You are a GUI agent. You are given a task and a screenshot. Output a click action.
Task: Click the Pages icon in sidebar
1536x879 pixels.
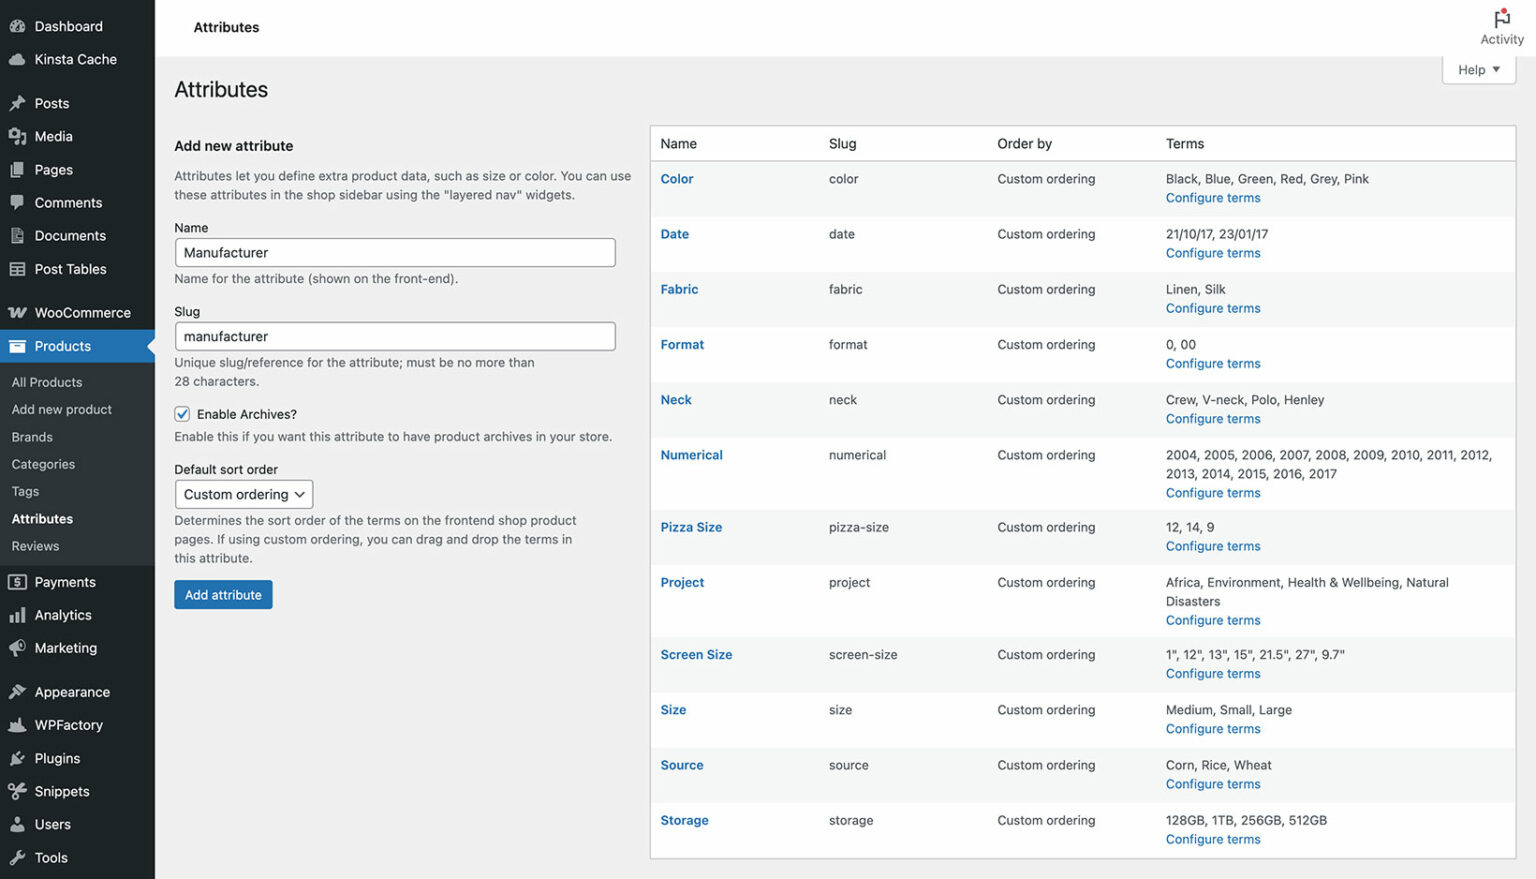pyautogui.click(x=17, y=170)
